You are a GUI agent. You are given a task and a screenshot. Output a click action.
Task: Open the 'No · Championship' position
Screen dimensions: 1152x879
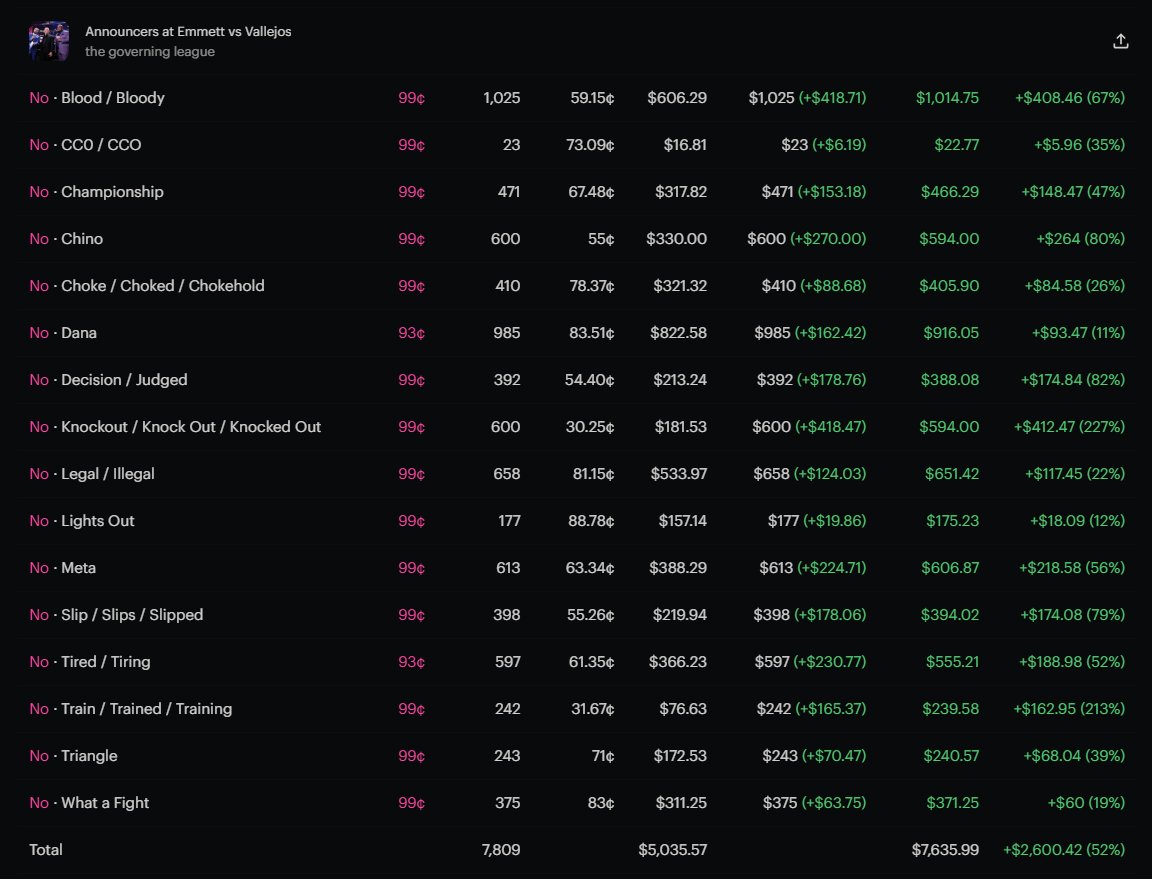(x=96, y=192)
